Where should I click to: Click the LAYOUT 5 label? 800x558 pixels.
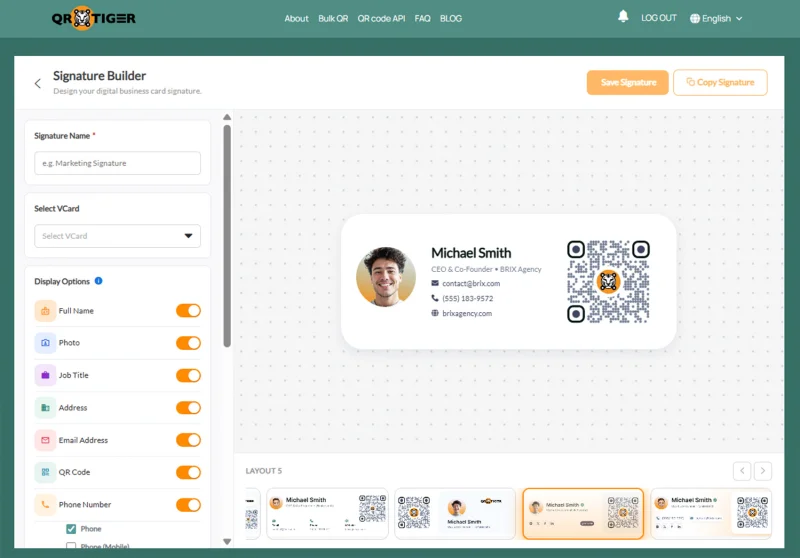263,471
